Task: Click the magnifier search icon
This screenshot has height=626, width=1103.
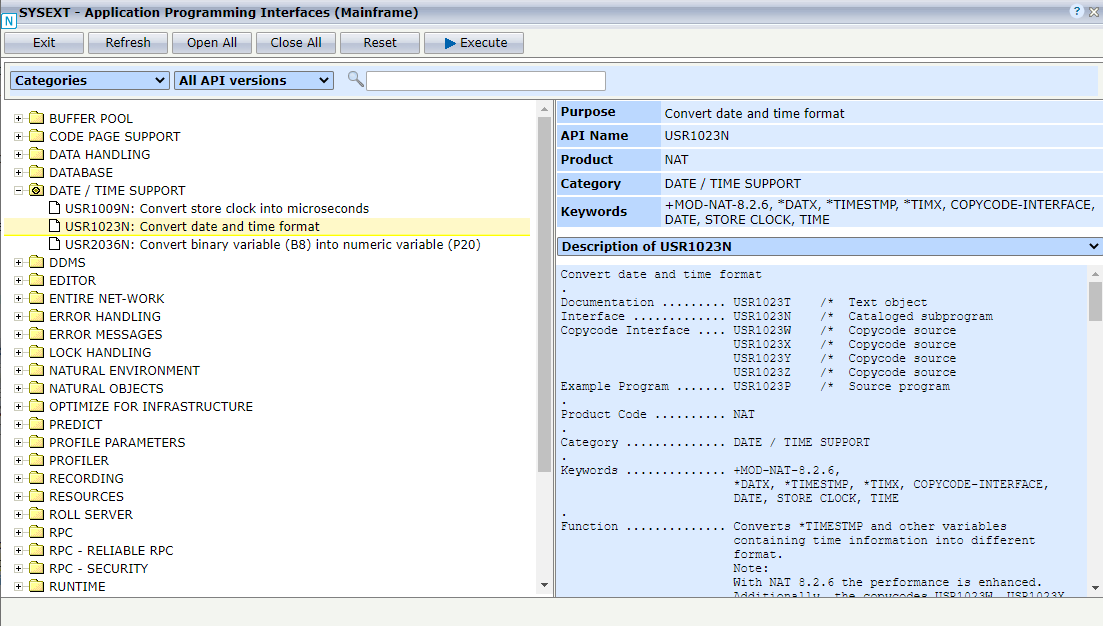Action: click(x=356, y=80)
